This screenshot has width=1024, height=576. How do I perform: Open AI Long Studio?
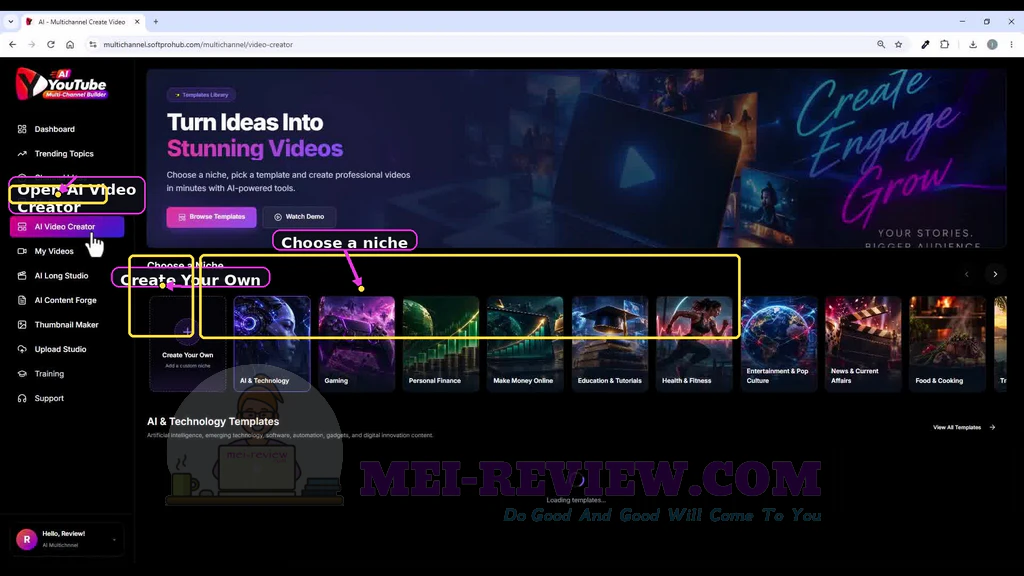click(61, 276)
